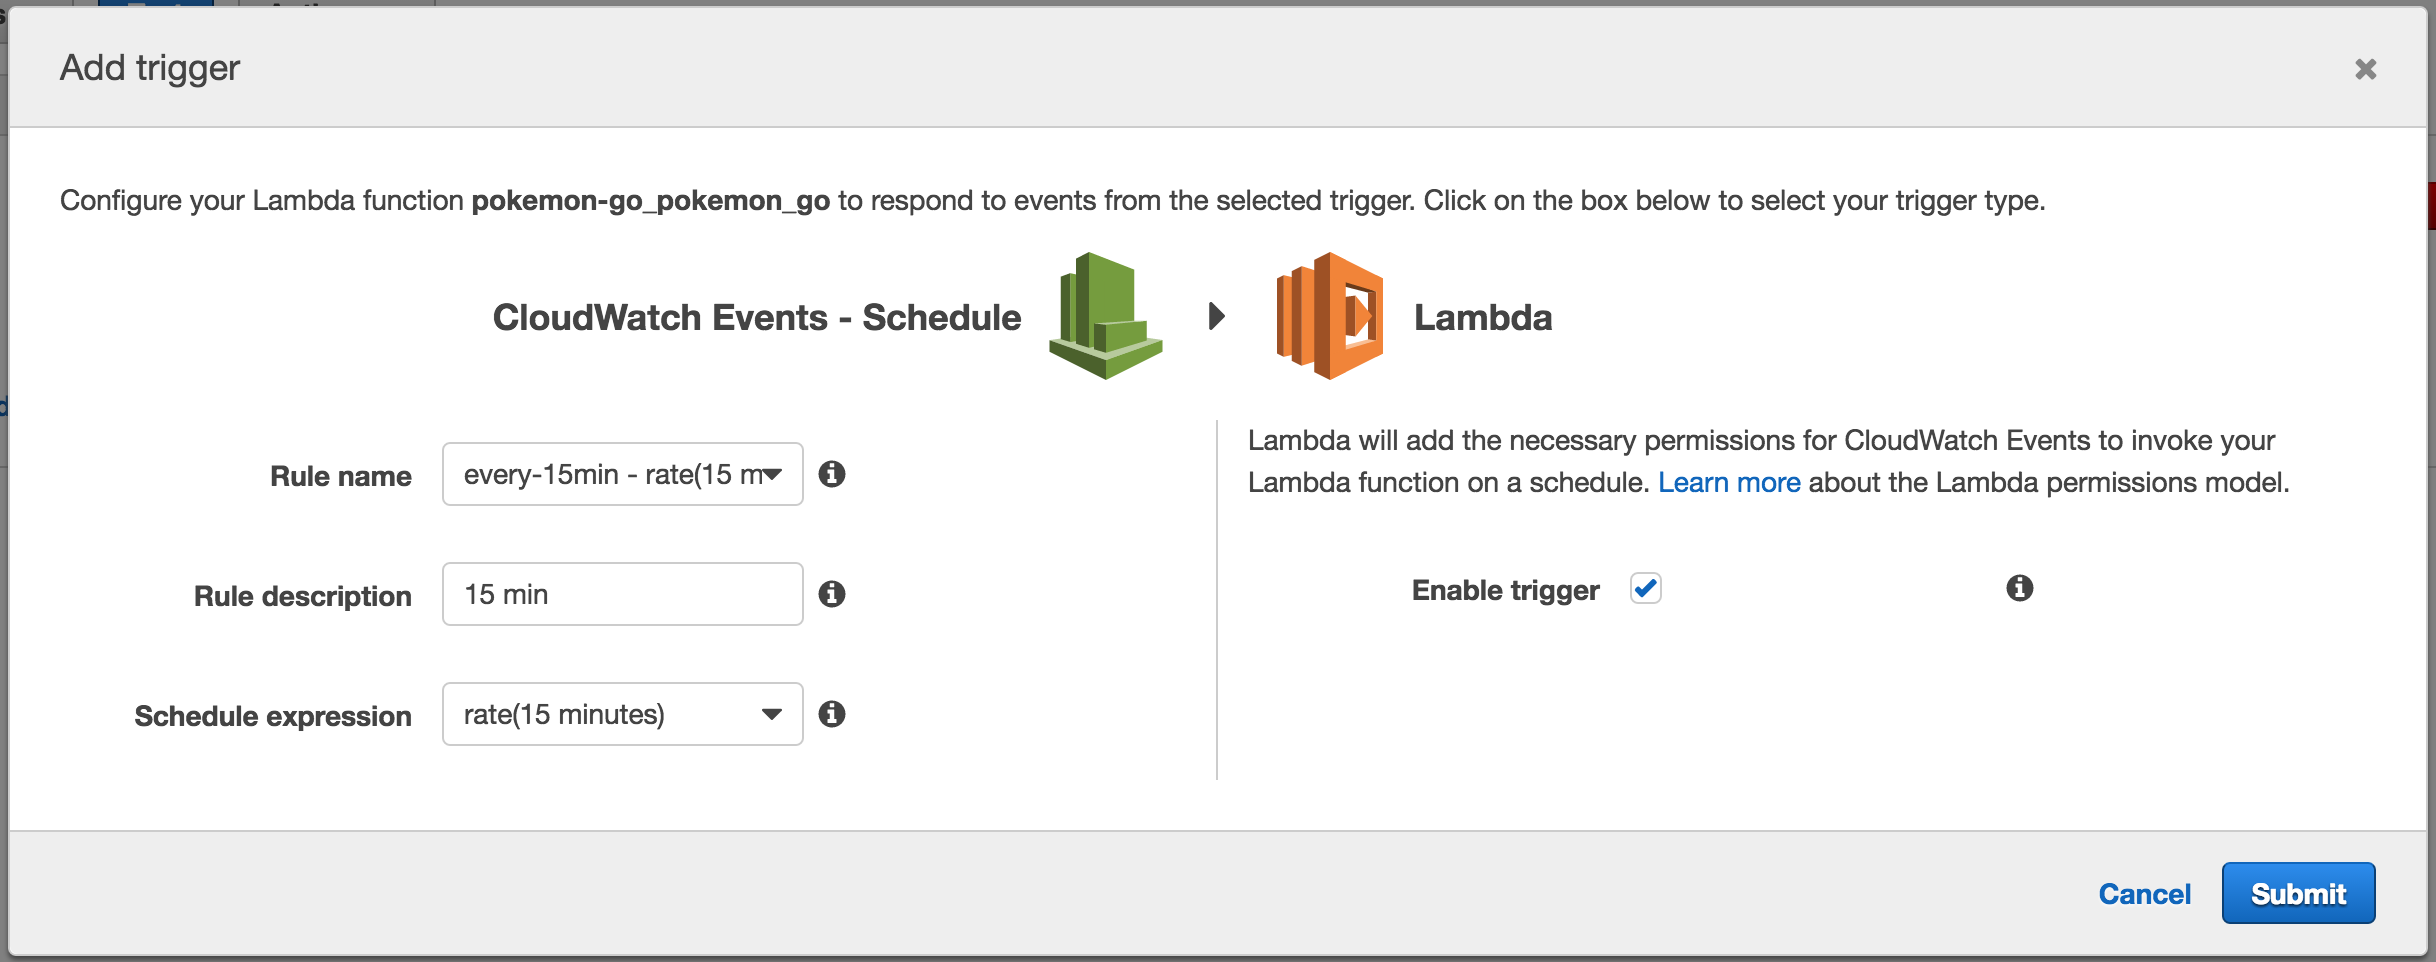
Task: Uncheck the Enable trigger checkbox
Action: pyautogui.click(x=1645, y=588)
